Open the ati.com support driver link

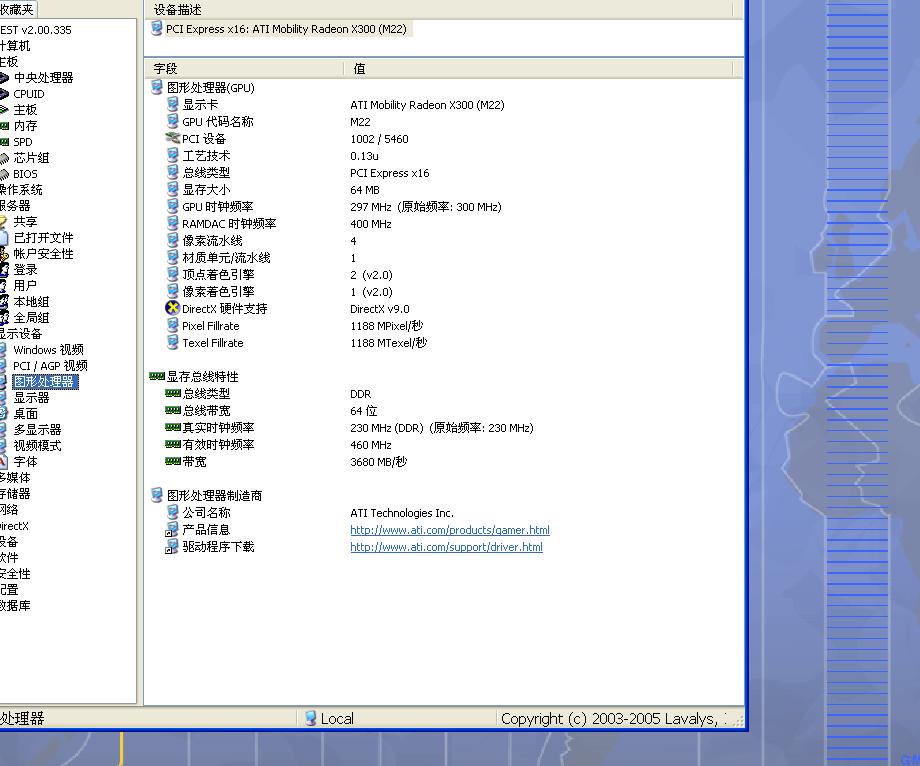coord(447,547)
